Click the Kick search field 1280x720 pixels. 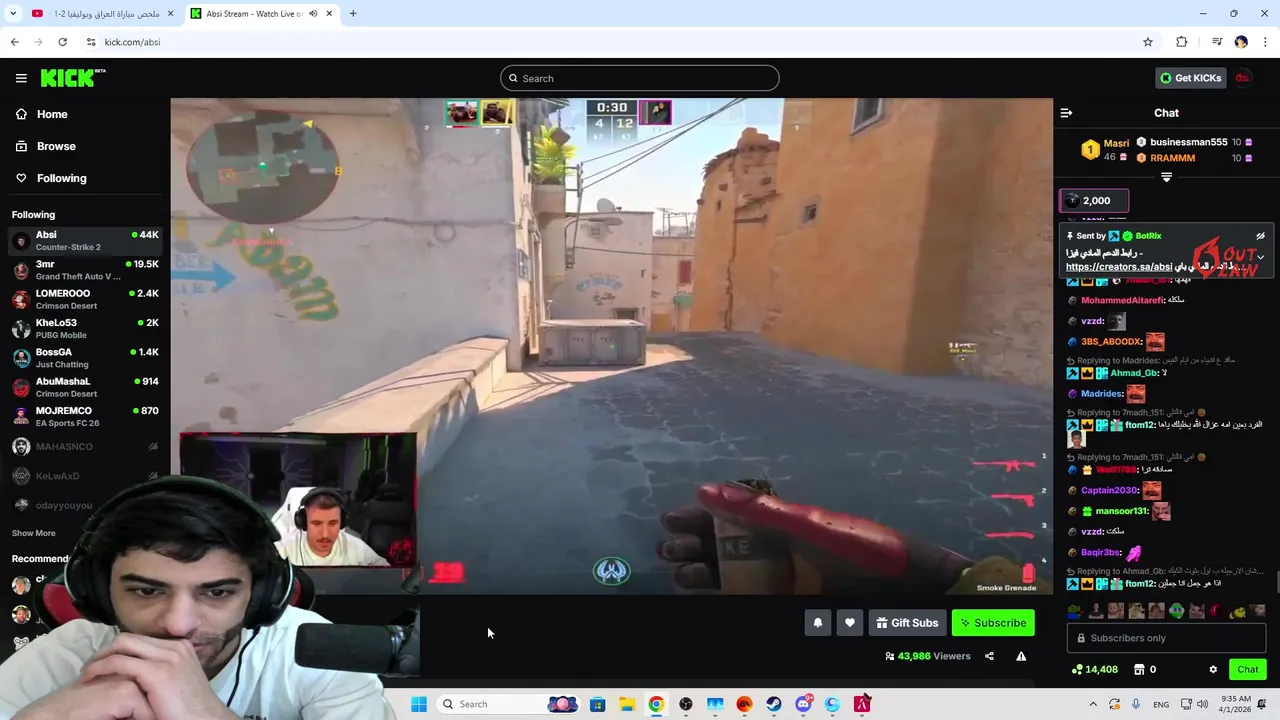pyautogui.click(x=640, y=78)
